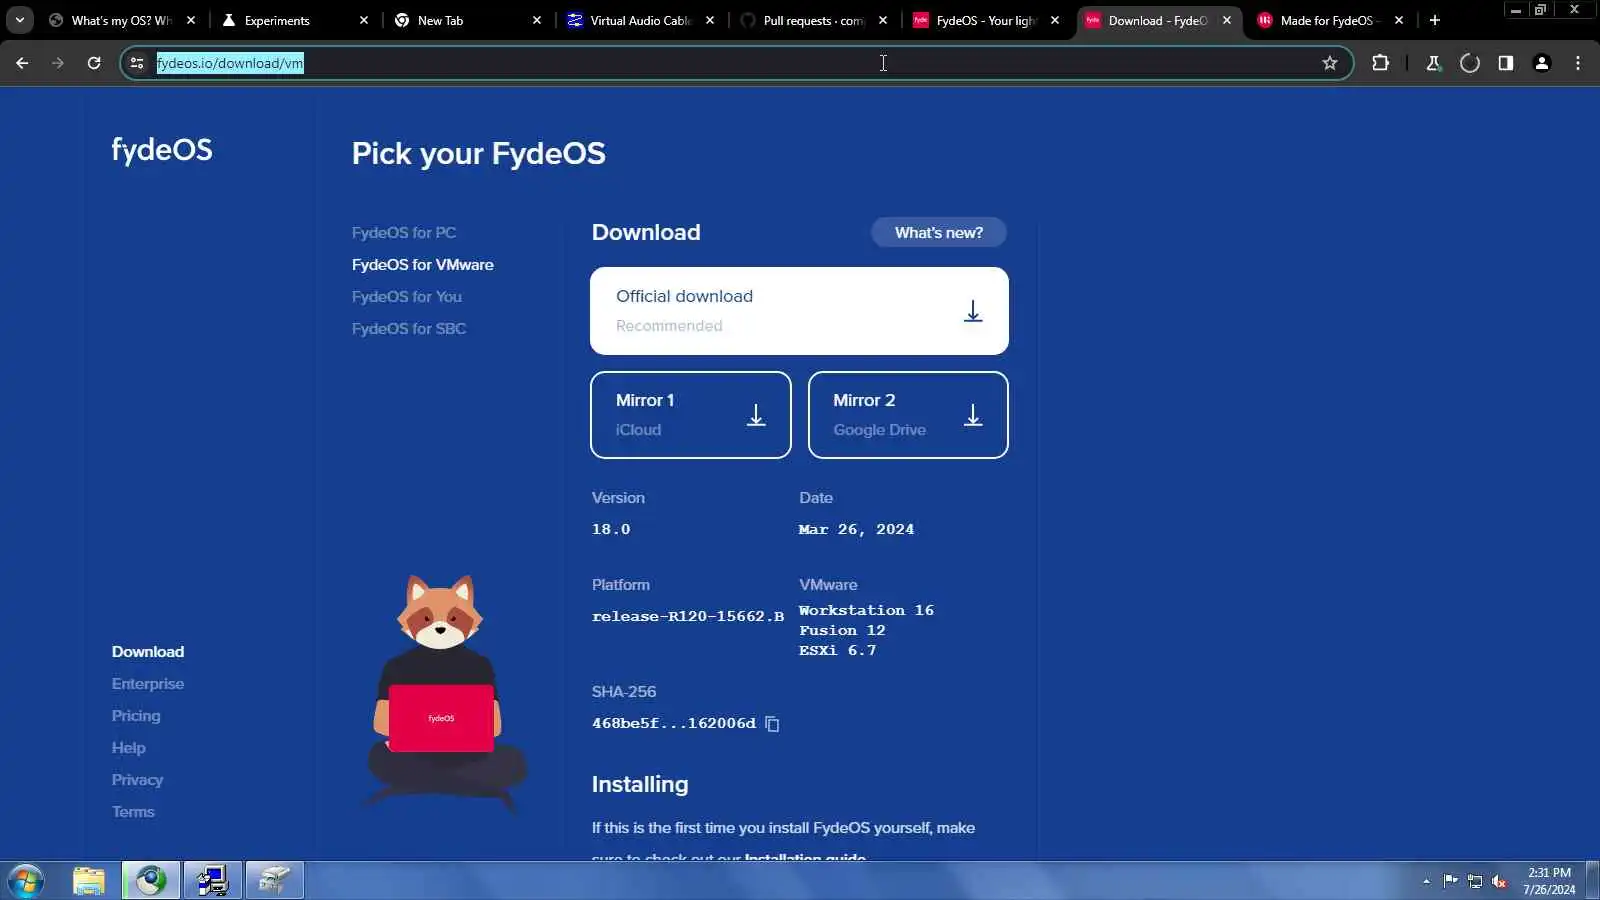Open the Download sidebar link
This screenshot has width=1600, height=900.
148,651
